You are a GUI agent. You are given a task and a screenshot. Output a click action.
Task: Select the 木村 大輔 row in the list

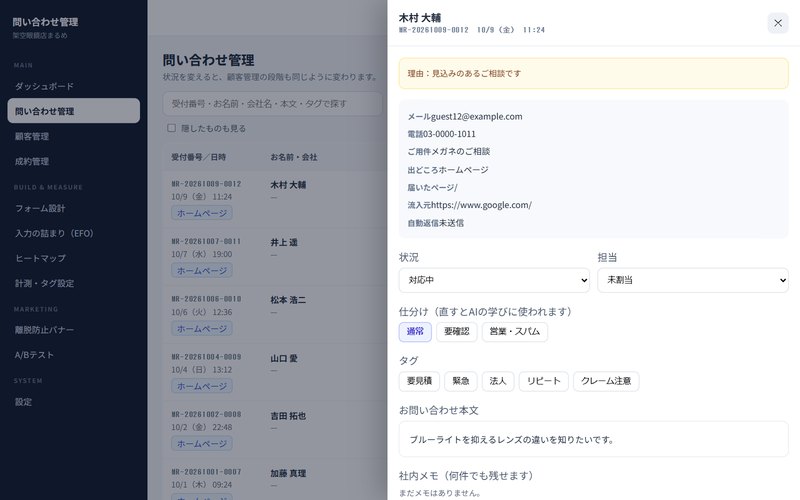click(x=275, y=199)
